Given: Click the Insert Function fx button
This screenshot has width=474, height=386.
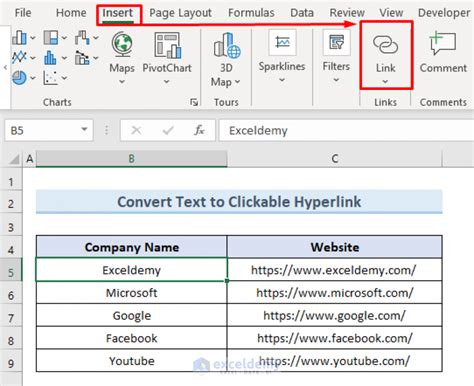Looking at the screenshot, I should [x=199, y=130].
